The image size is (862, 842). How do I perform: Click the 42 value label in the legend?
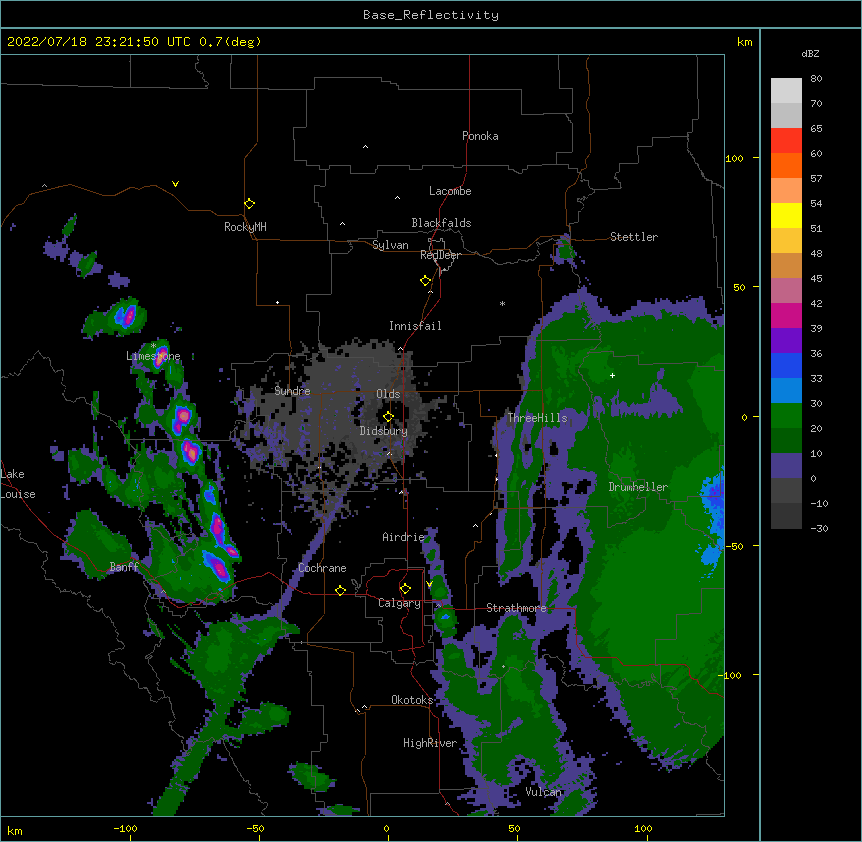pos(816,303)
